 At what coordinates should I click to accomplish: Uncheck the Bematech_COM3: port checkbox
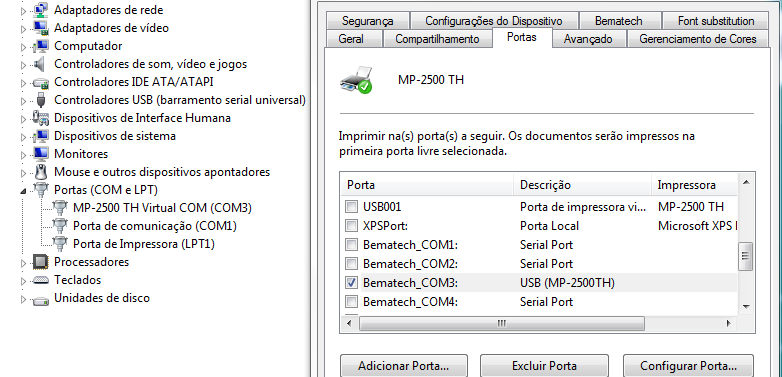point(352,283)
